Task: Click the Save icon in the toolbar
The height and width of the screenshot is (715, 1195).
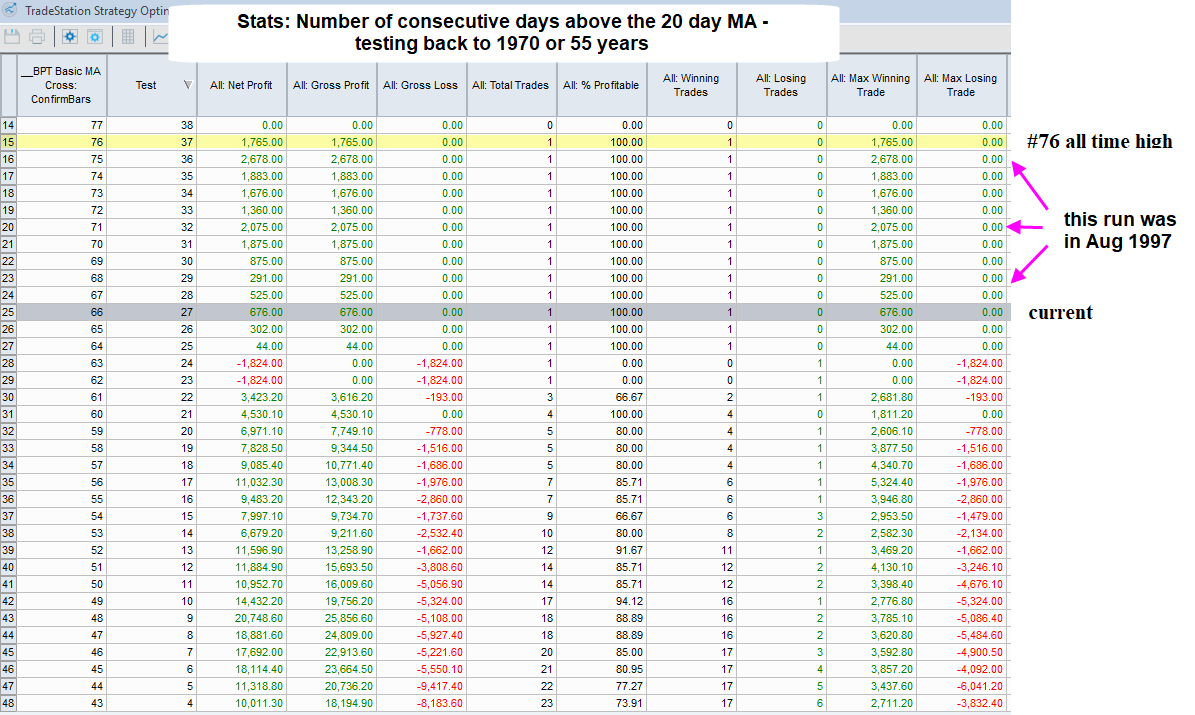Action: click(13, 37)
